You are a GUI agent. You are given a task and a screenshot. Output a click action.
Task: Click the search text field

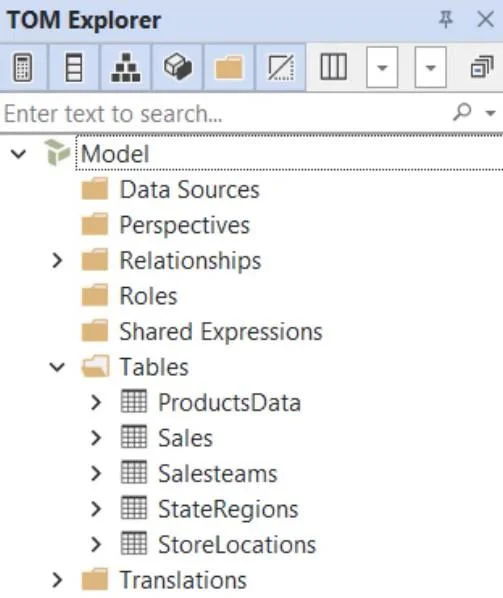tap(225, 113)
